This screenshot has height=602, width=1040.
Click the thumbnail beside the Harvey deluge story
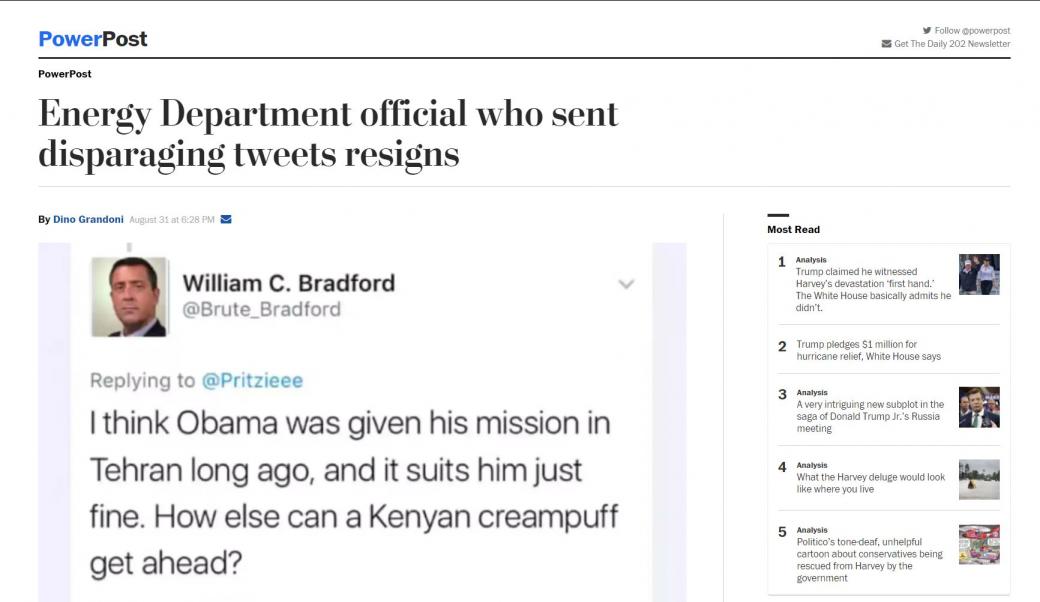(x=981, y=479)
